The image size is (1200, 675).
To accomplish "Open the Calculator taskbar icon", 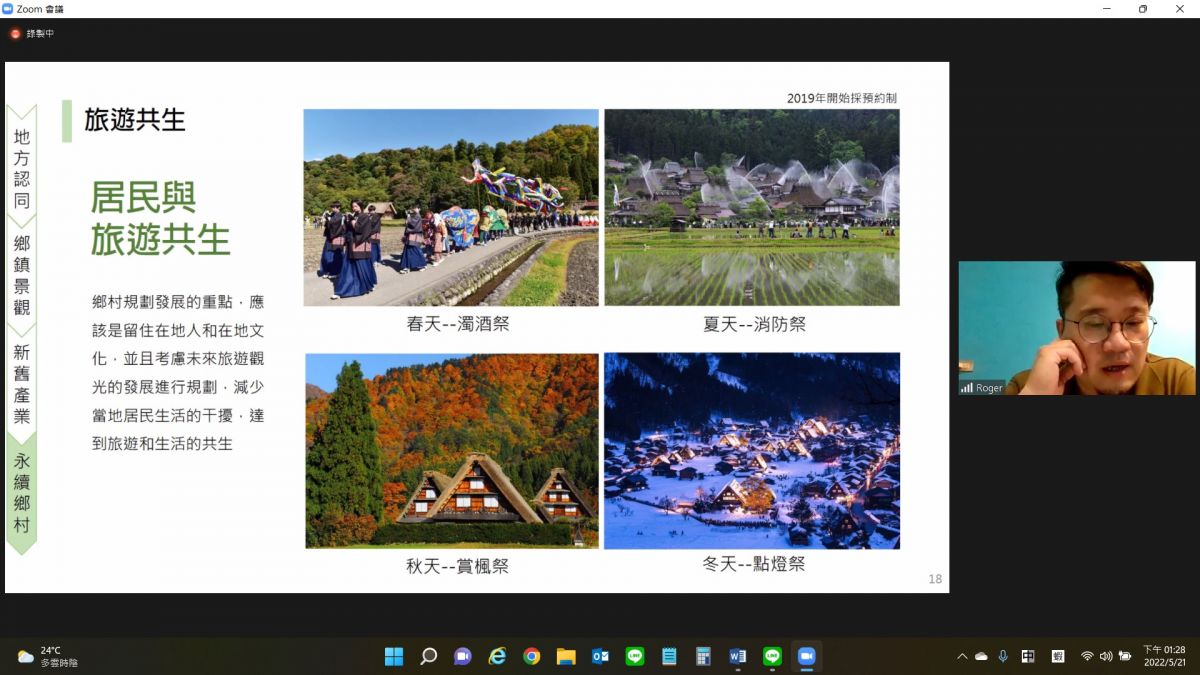I will (x=704, y=656).
